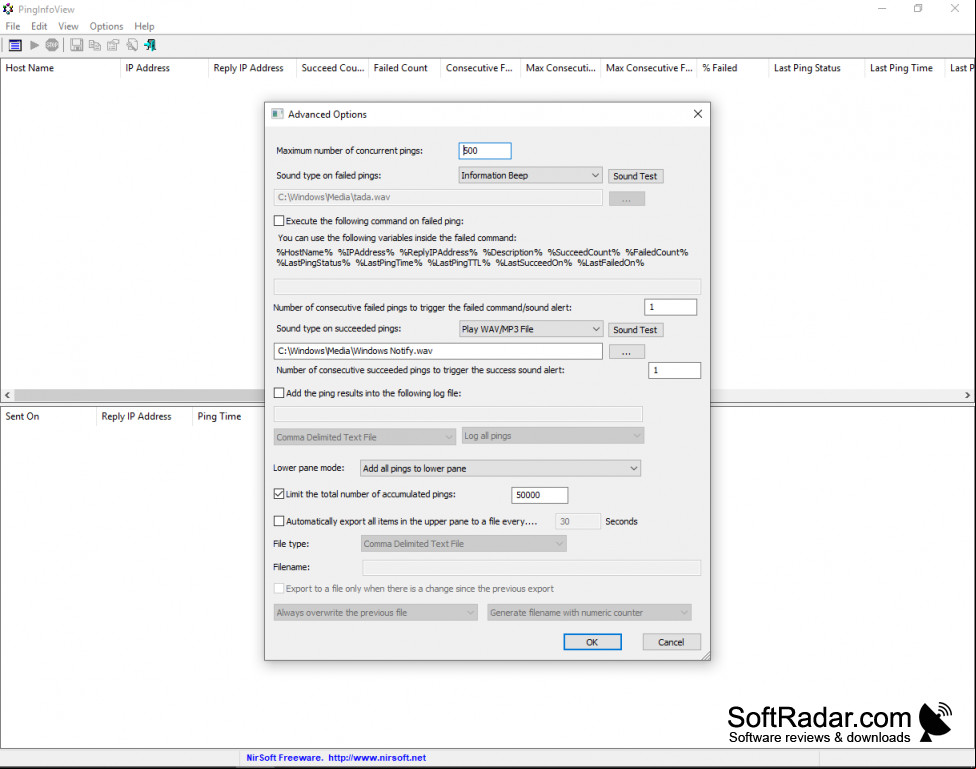976x769 pixels.
Task: Expand the Lower pane mode dropdown
Action: tap(500, 468)
